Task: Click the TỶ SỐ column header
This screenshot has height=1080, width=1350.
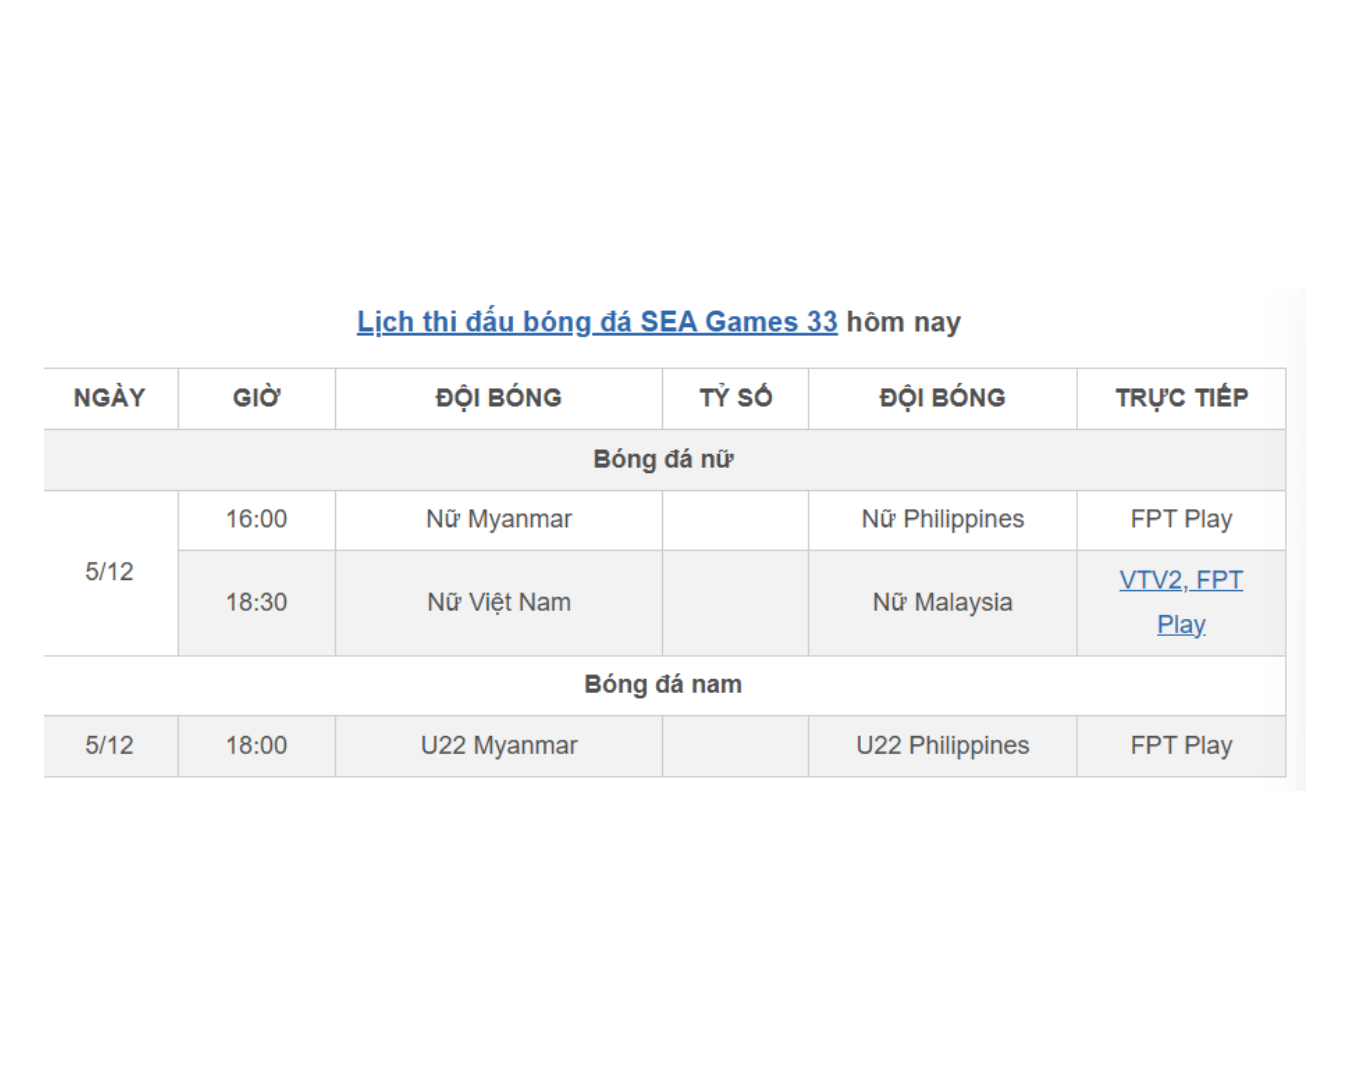Action: coord(735,398)
